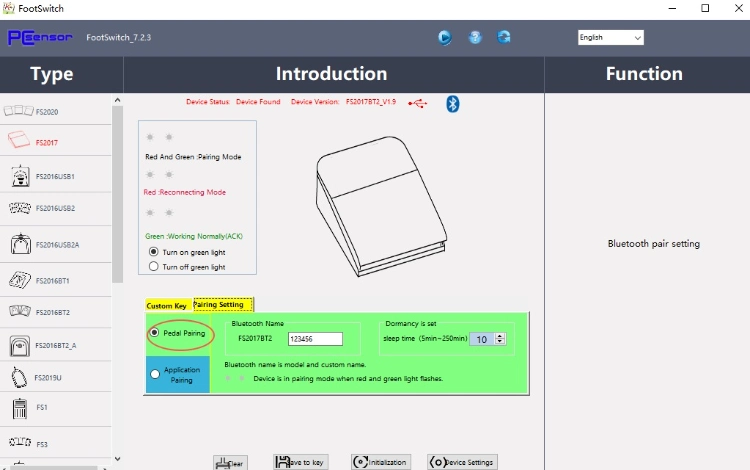Screen dimensions: 750x470
Task: Click the Clear button
Action: click(x=230, y=463)
